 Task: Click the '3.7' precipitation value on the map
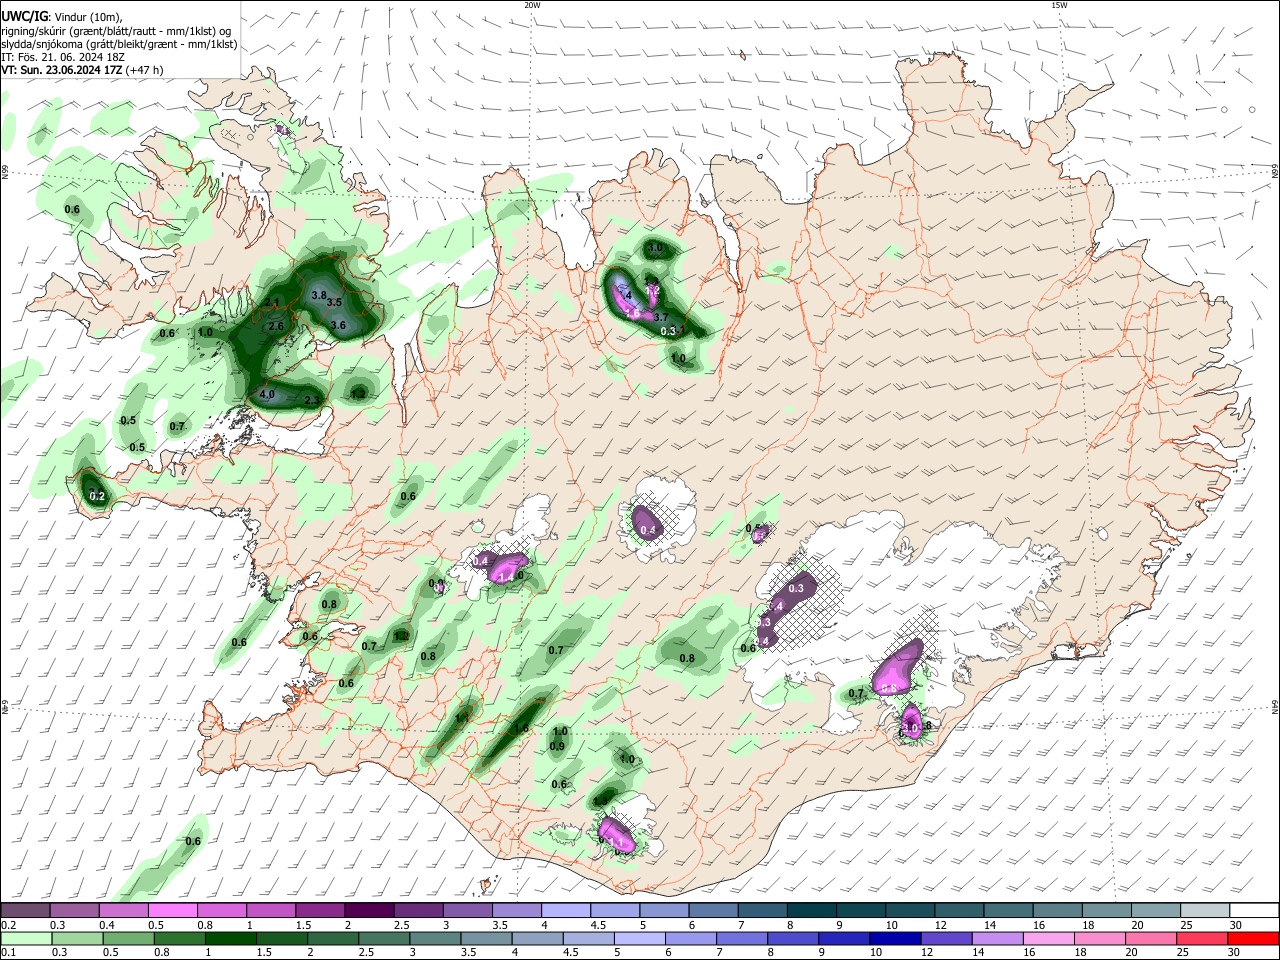(660, 317)
